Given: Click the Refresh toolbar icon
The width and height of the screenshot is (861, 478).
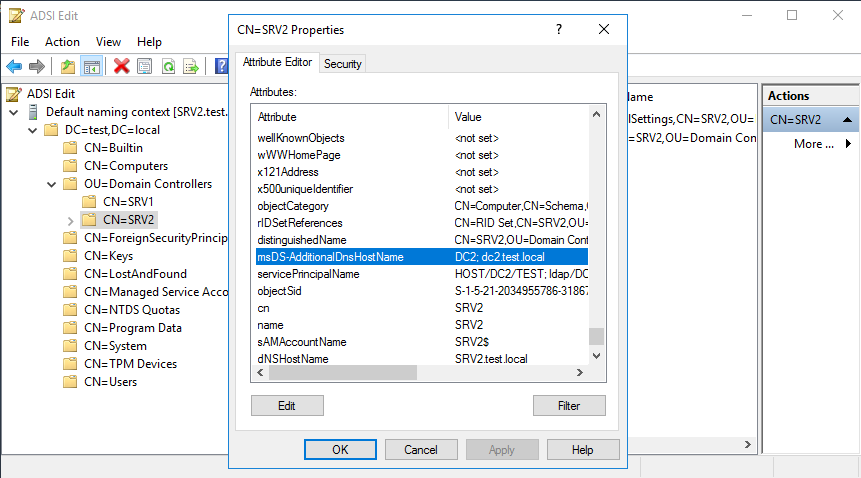Looking at the screenshot, I should (168, 66).
